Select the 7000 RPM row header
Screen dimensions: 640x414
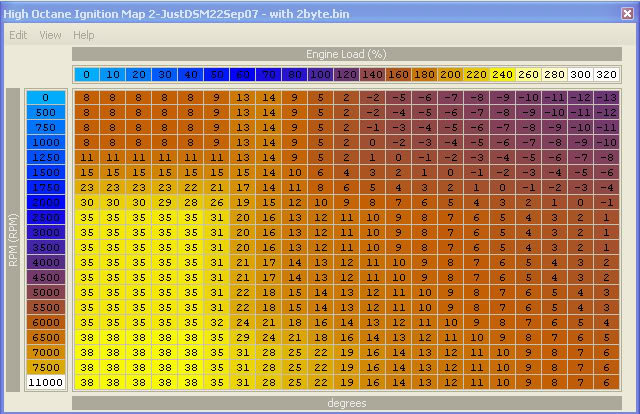pos(46,352)
